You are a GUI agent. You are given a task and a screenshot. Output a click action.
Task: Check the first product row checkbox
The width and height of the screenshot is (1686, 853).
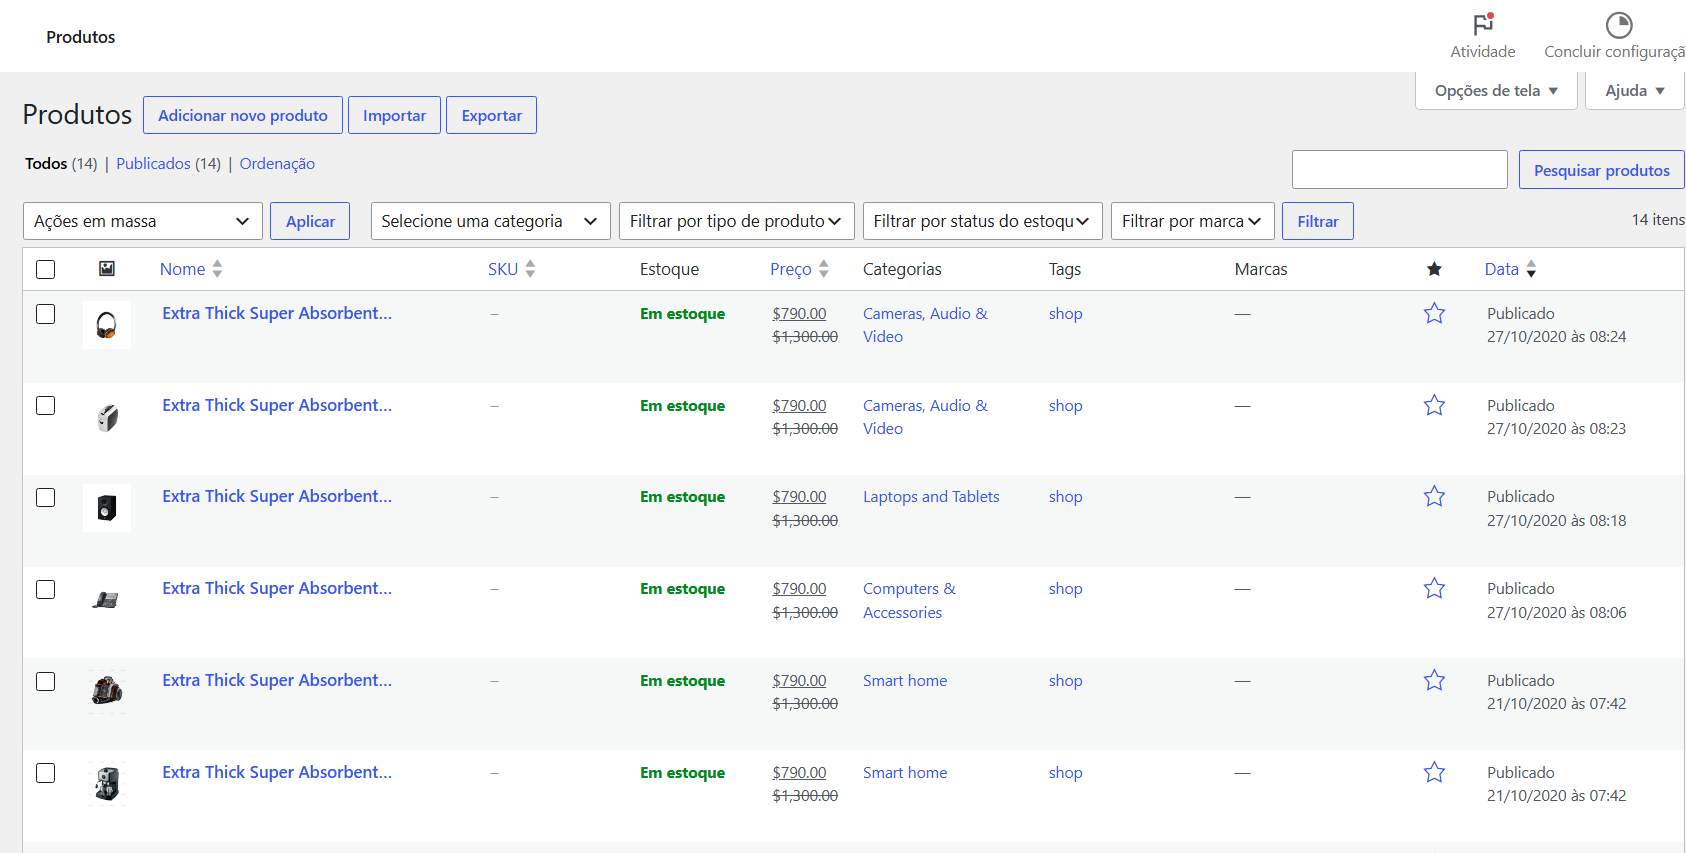(46, 314)
